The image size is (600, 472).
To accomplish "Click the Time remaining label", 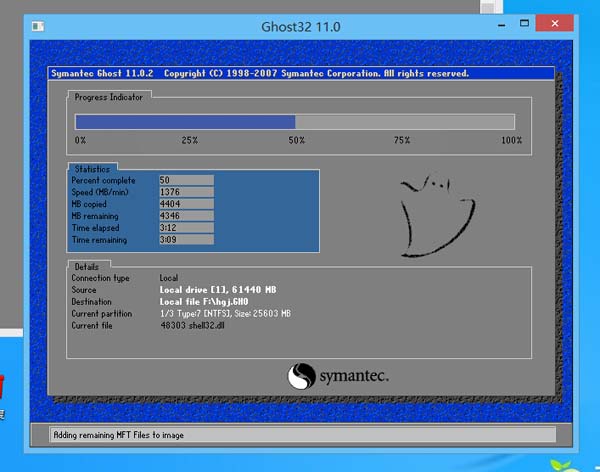I will [x=99, y=240].
